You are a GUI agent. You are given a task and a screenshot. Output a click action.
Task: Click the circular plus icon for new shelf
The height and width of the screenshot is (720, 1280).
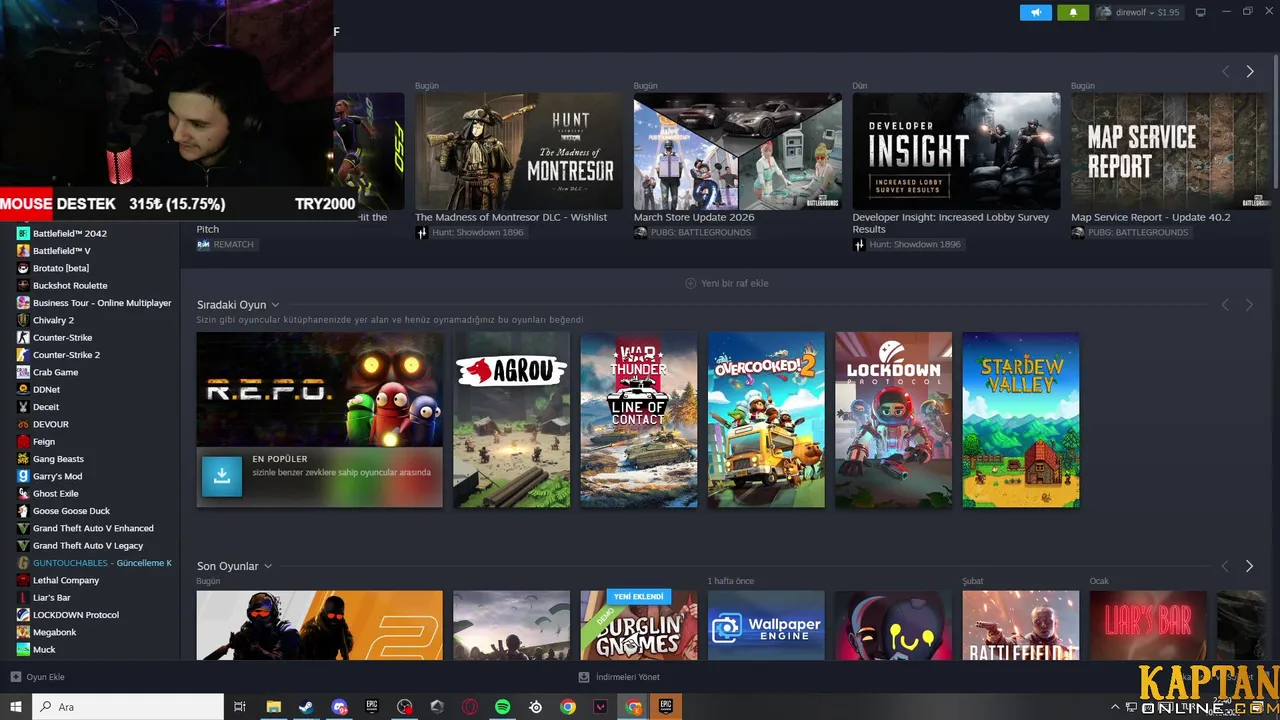(690, 283)
